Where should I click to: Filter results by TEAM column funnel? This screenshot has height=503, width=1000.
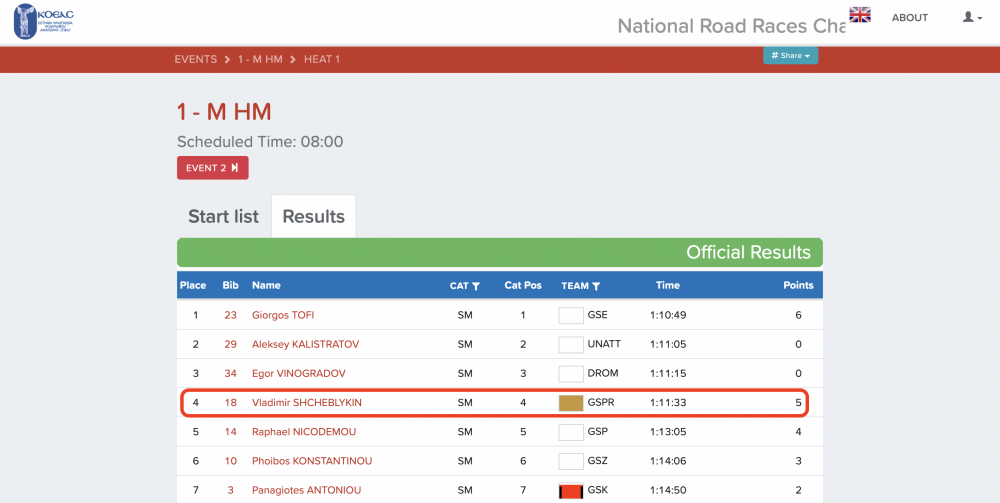tap(596, 286)
